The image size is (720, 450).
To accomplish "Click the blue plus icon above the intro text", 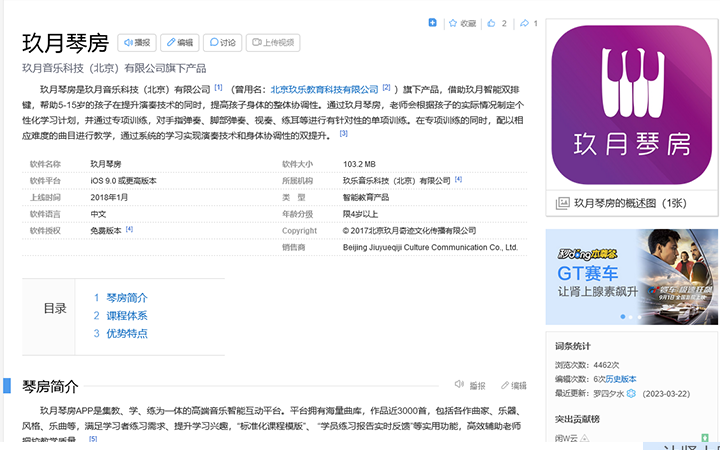I will [x=432, y=22].
